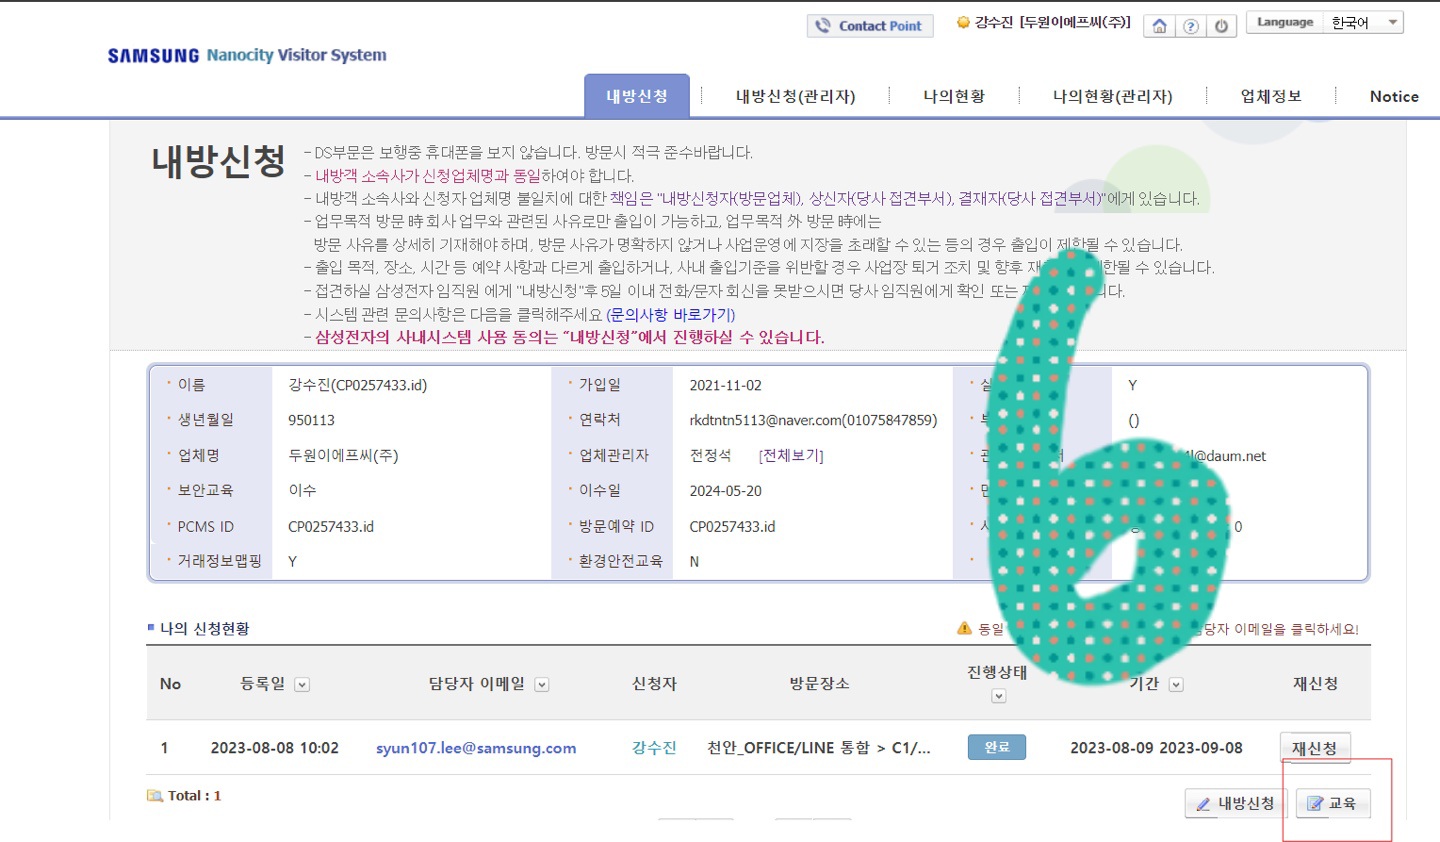The height and width of the screenshot is (842, 1440).
Task: Click the warning triangle icon near 동일
Action: pyautogui.click(x=964, y=628)
